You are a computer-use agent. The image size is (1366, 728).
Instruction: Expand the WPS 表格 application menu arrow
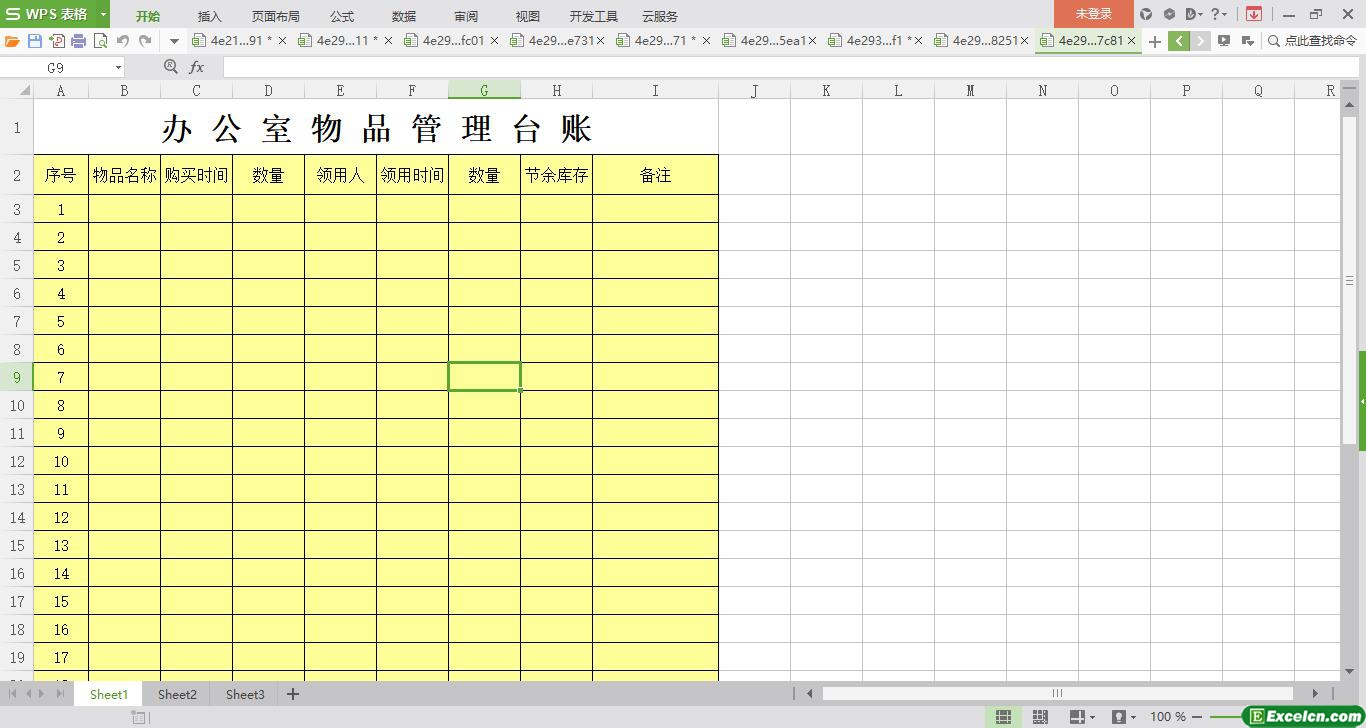103,15
